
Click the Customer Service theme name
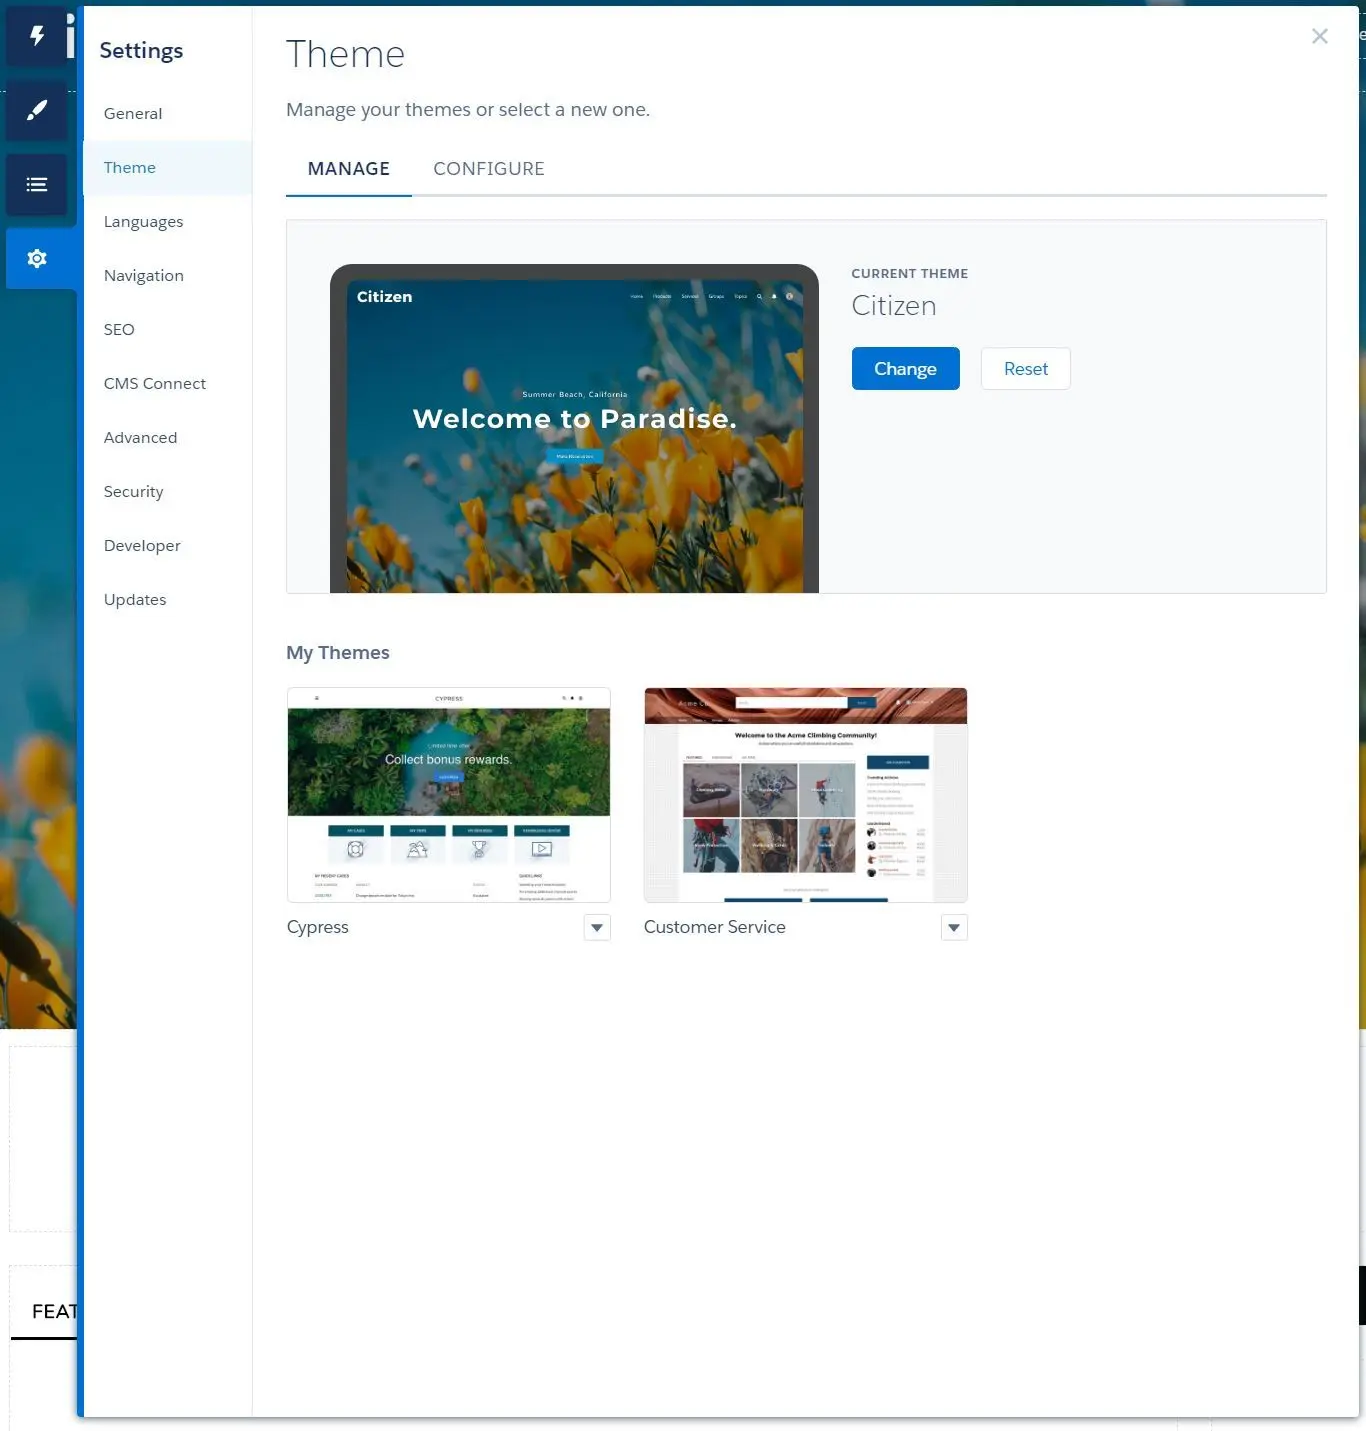point(715,927)
